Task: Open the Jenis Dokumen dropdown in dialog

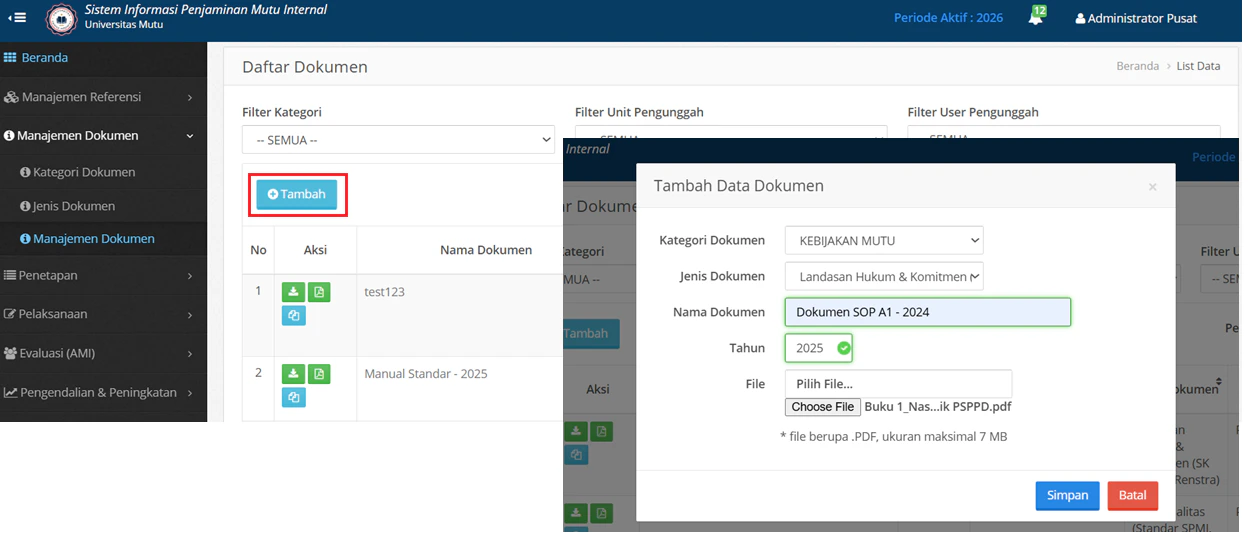Action: tap(884, 276)
